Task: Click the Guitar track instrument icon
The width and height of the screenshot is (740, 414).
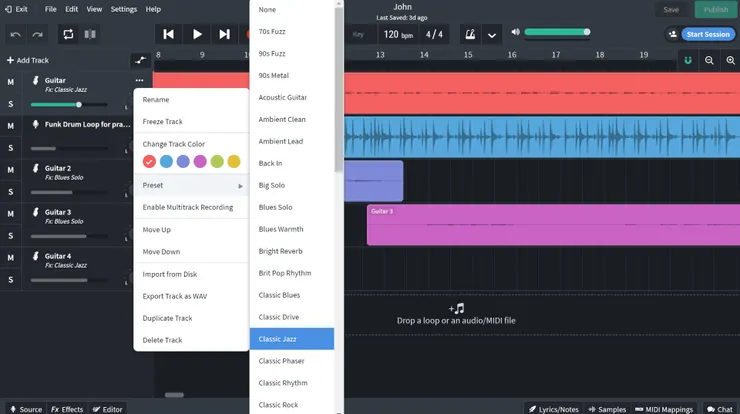Action: (35, 80)
